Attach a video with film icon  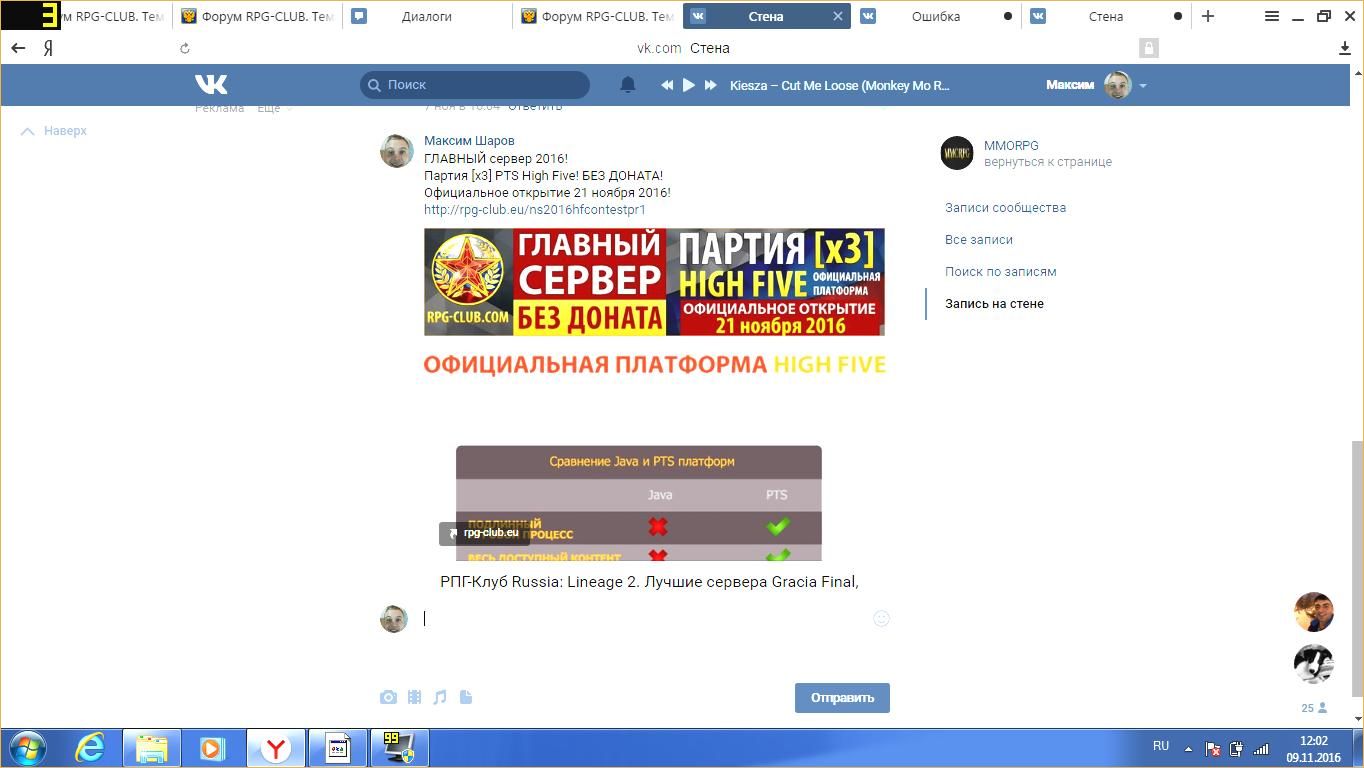pos(414,698)
